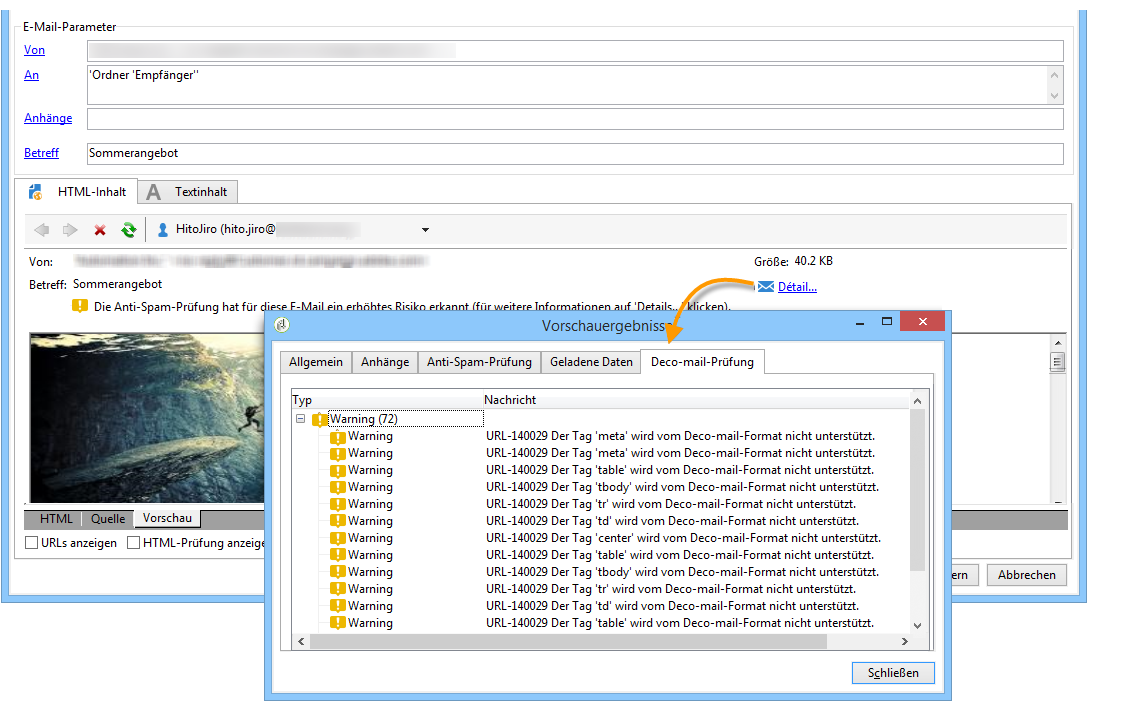
Task: Click the An field scroll-up arrow
Action: click(x=1055, y=74)
